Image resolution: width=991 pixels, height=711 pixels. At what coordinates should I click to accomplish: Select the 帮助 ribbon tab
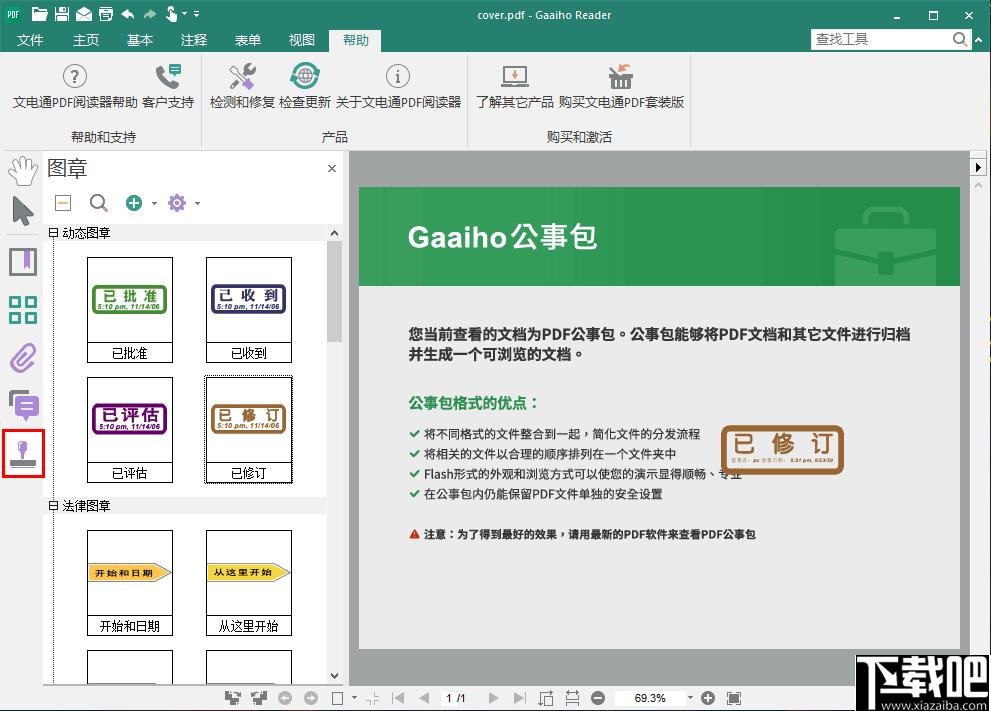(355, 40)
